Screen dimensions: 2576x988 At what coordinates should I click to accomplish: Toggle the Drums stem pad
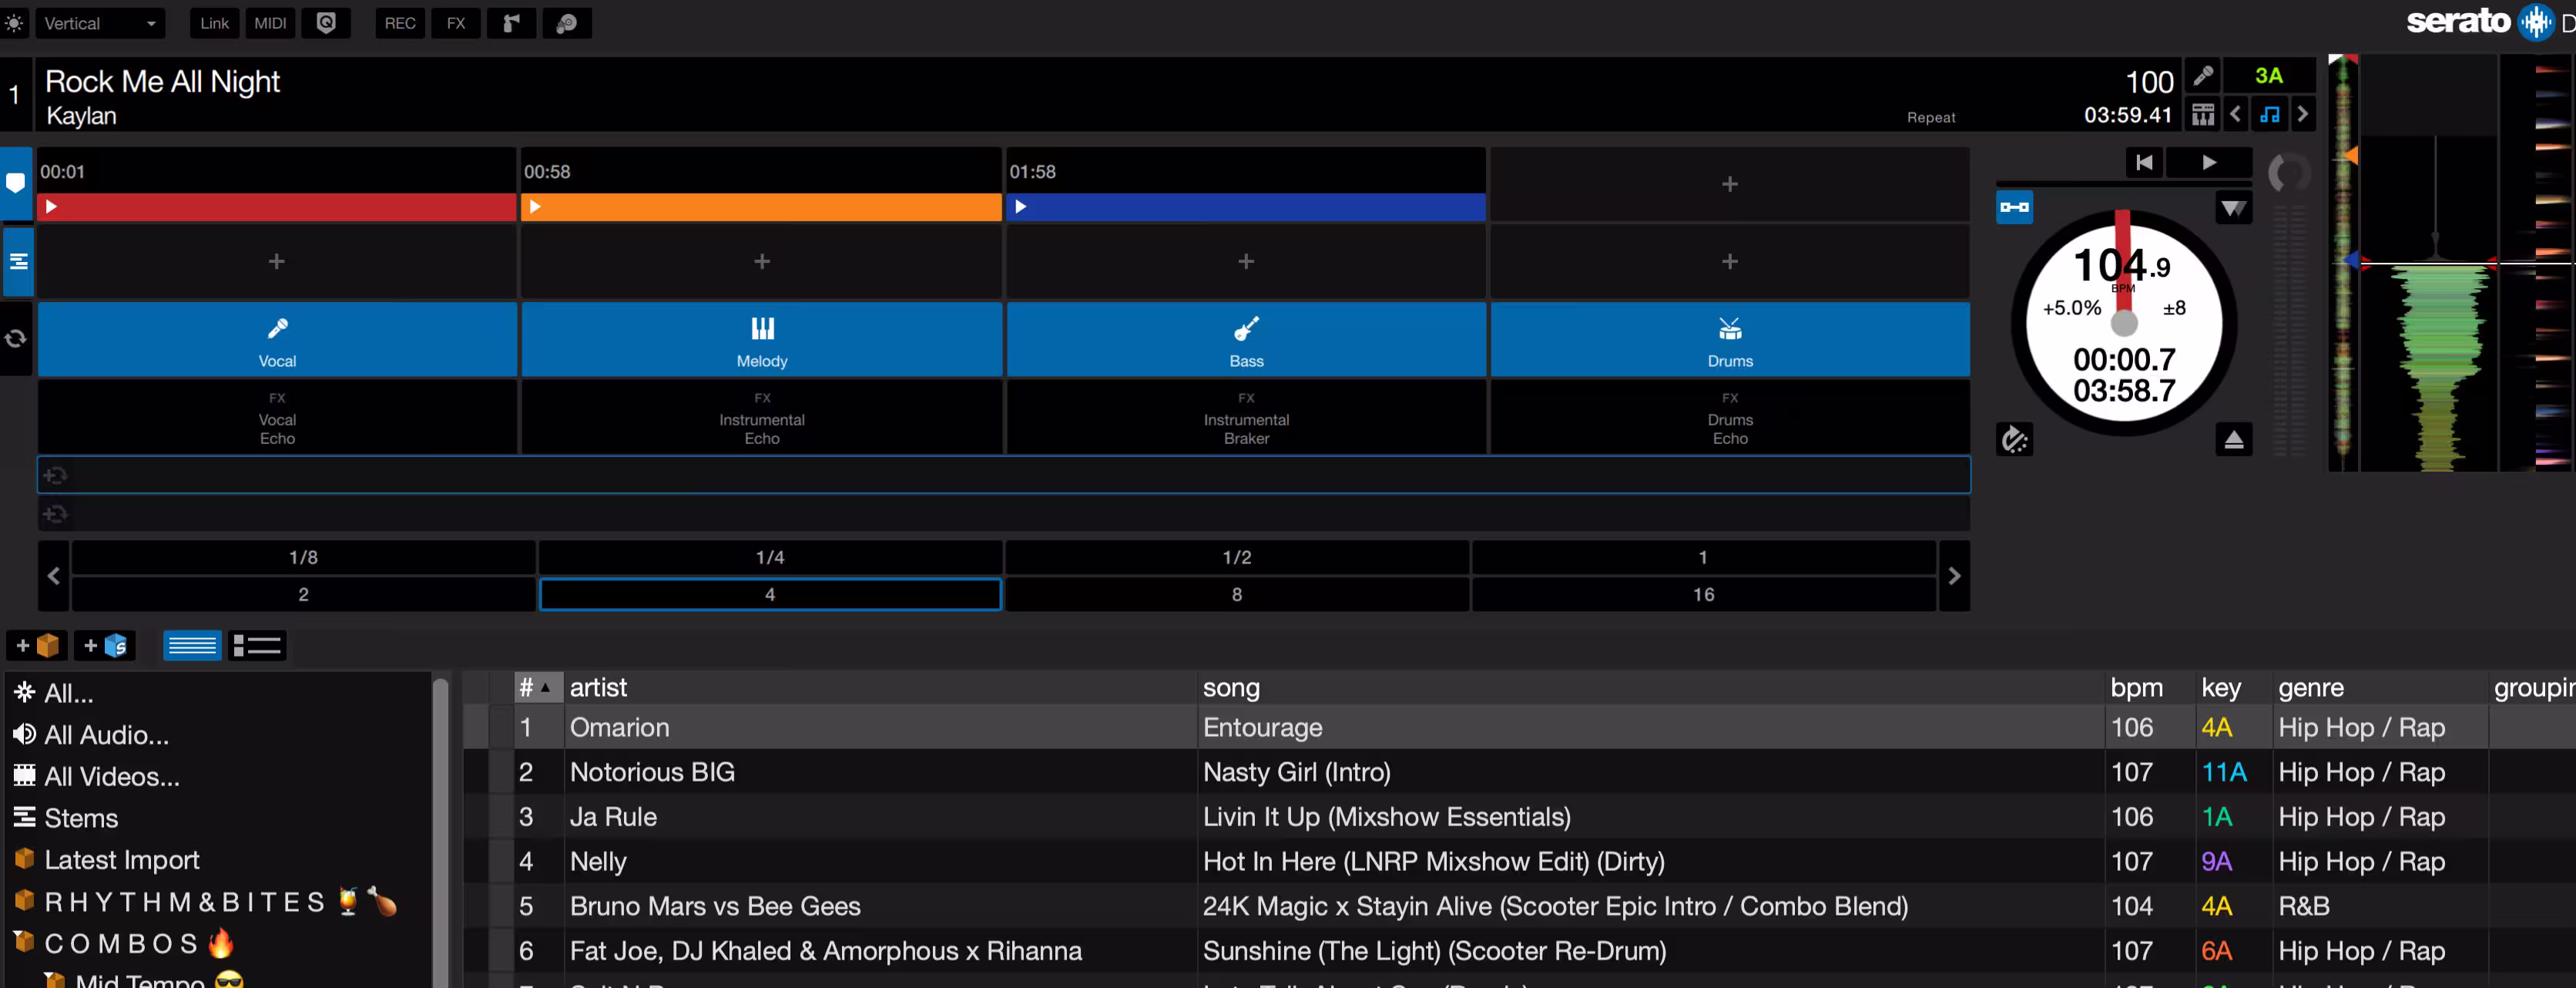1729,341
